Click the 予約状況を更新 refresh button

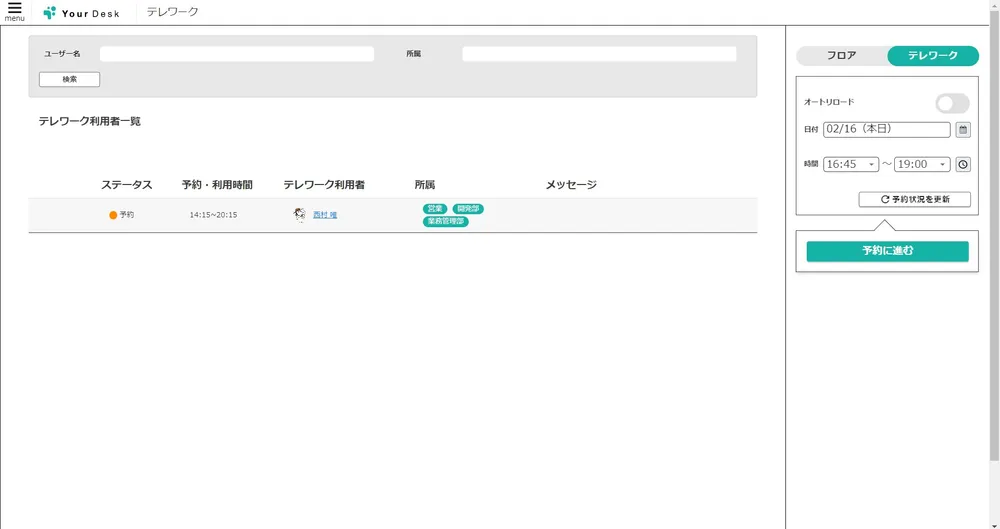click(x=914, y=199)
